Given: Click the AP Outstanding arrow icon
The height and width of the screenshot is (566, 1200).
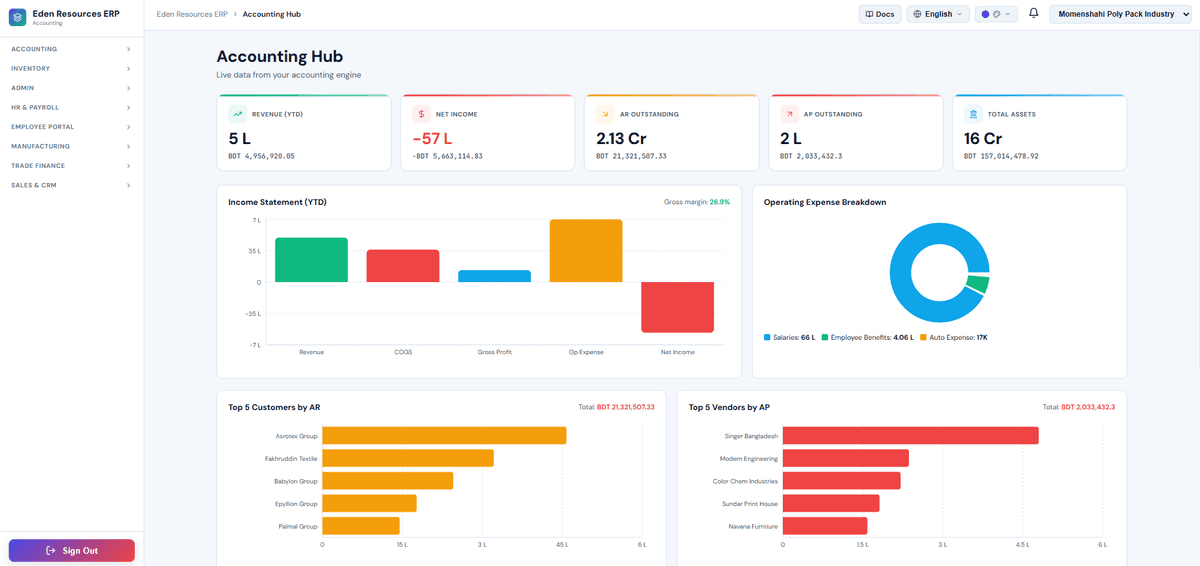Looking at the screenshot, I should click(789, 114).
